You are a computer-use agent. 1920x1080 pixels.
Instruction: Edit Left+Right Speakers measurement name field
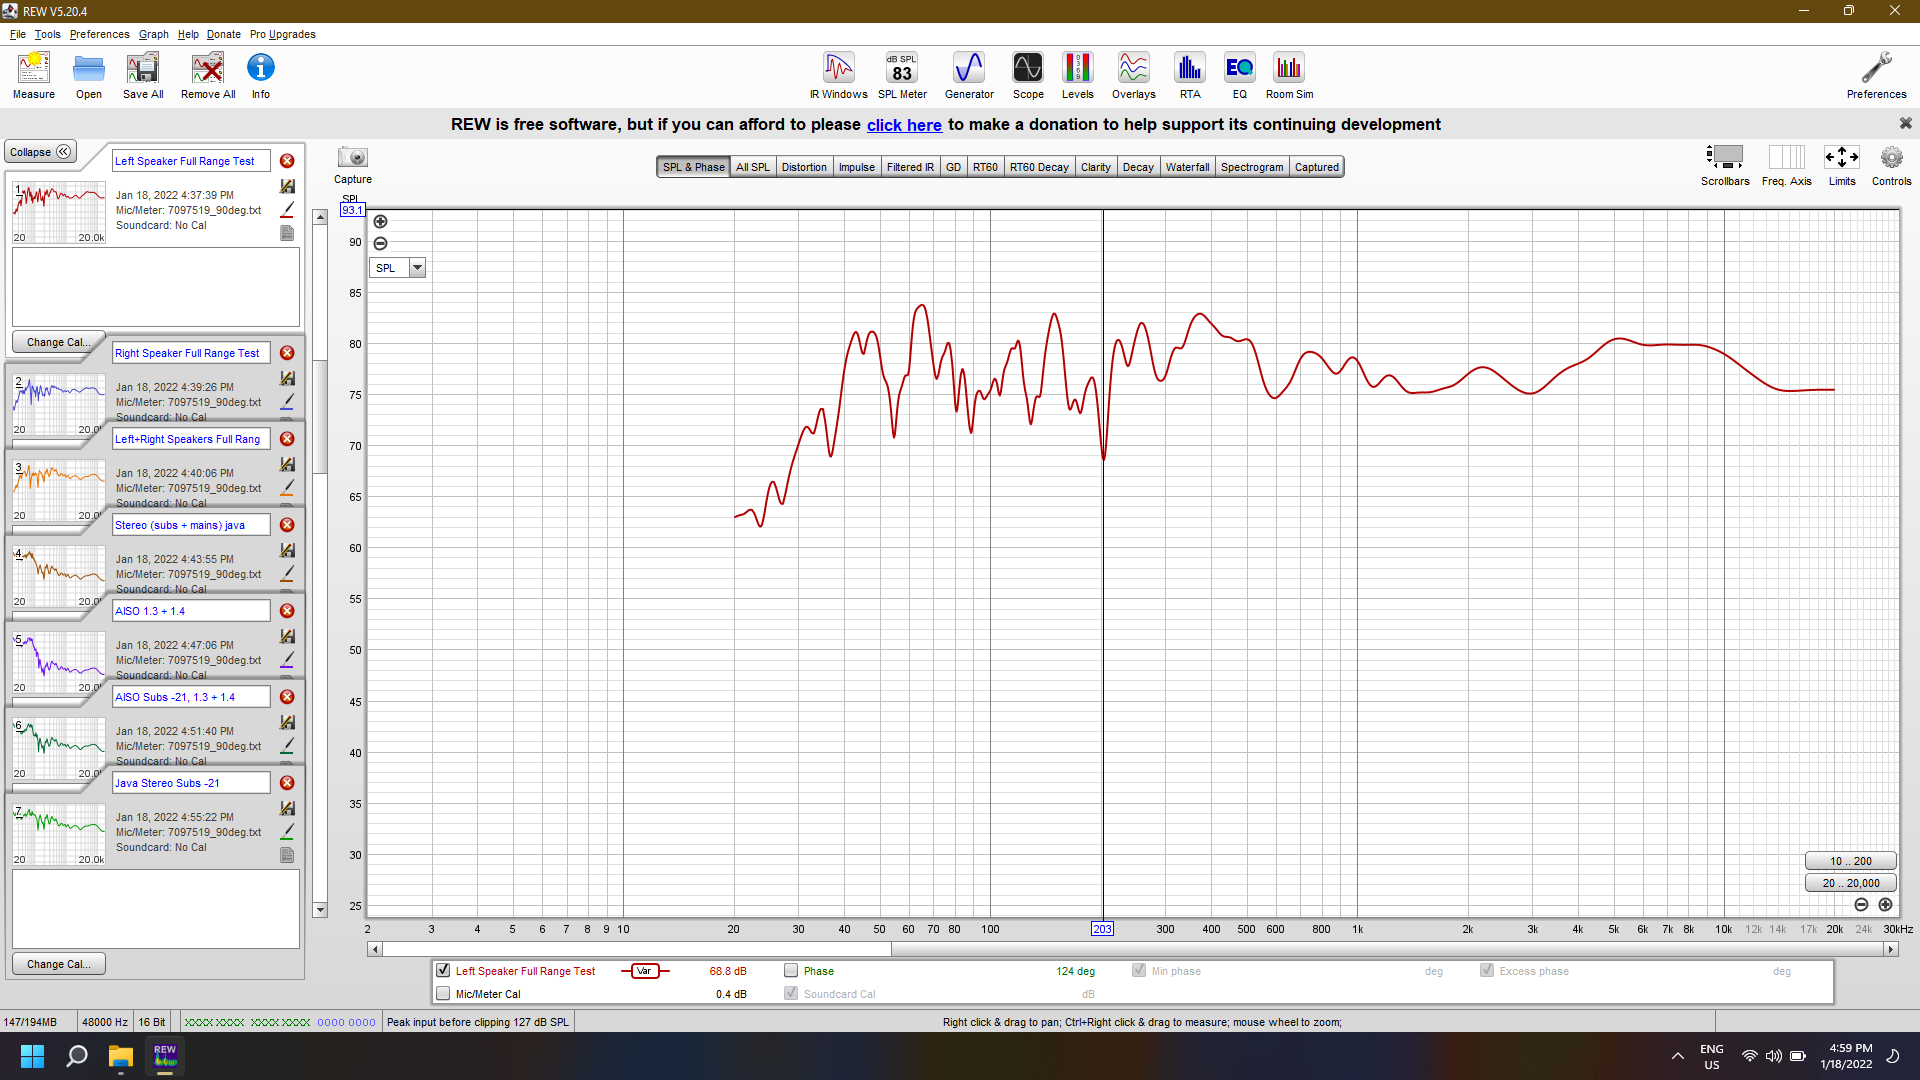190,439
